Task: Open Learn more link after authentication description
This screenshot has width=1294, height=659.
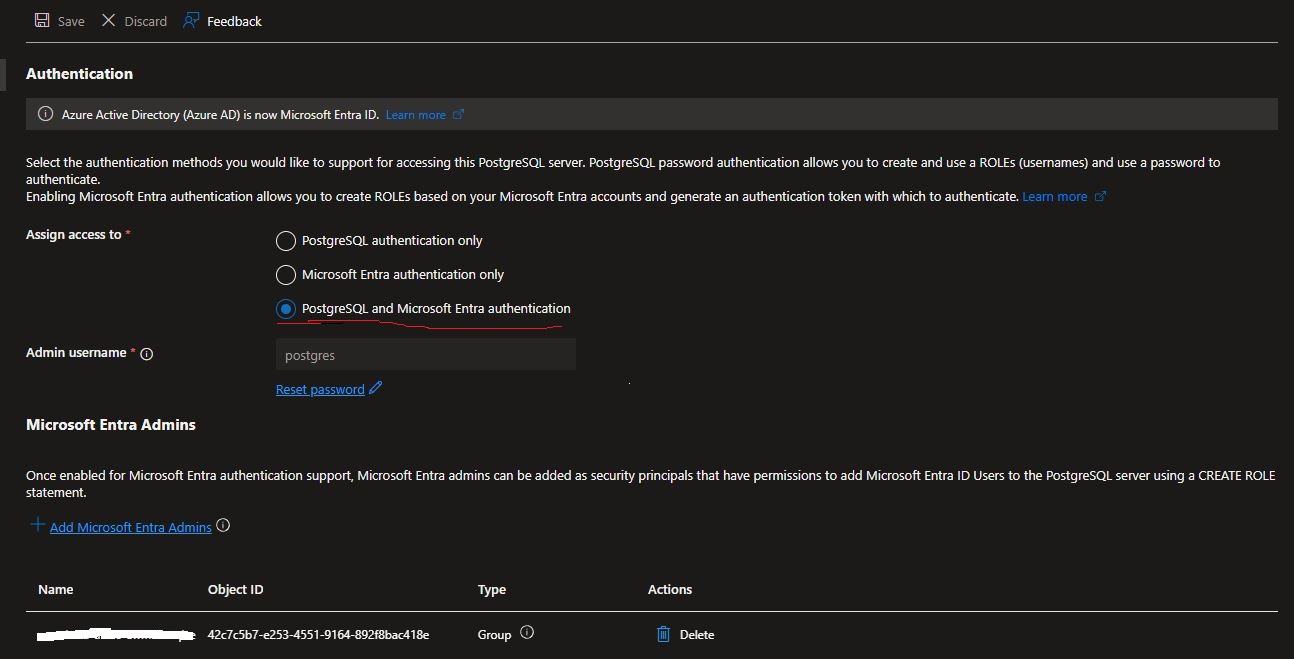Action: (1054, 196)
